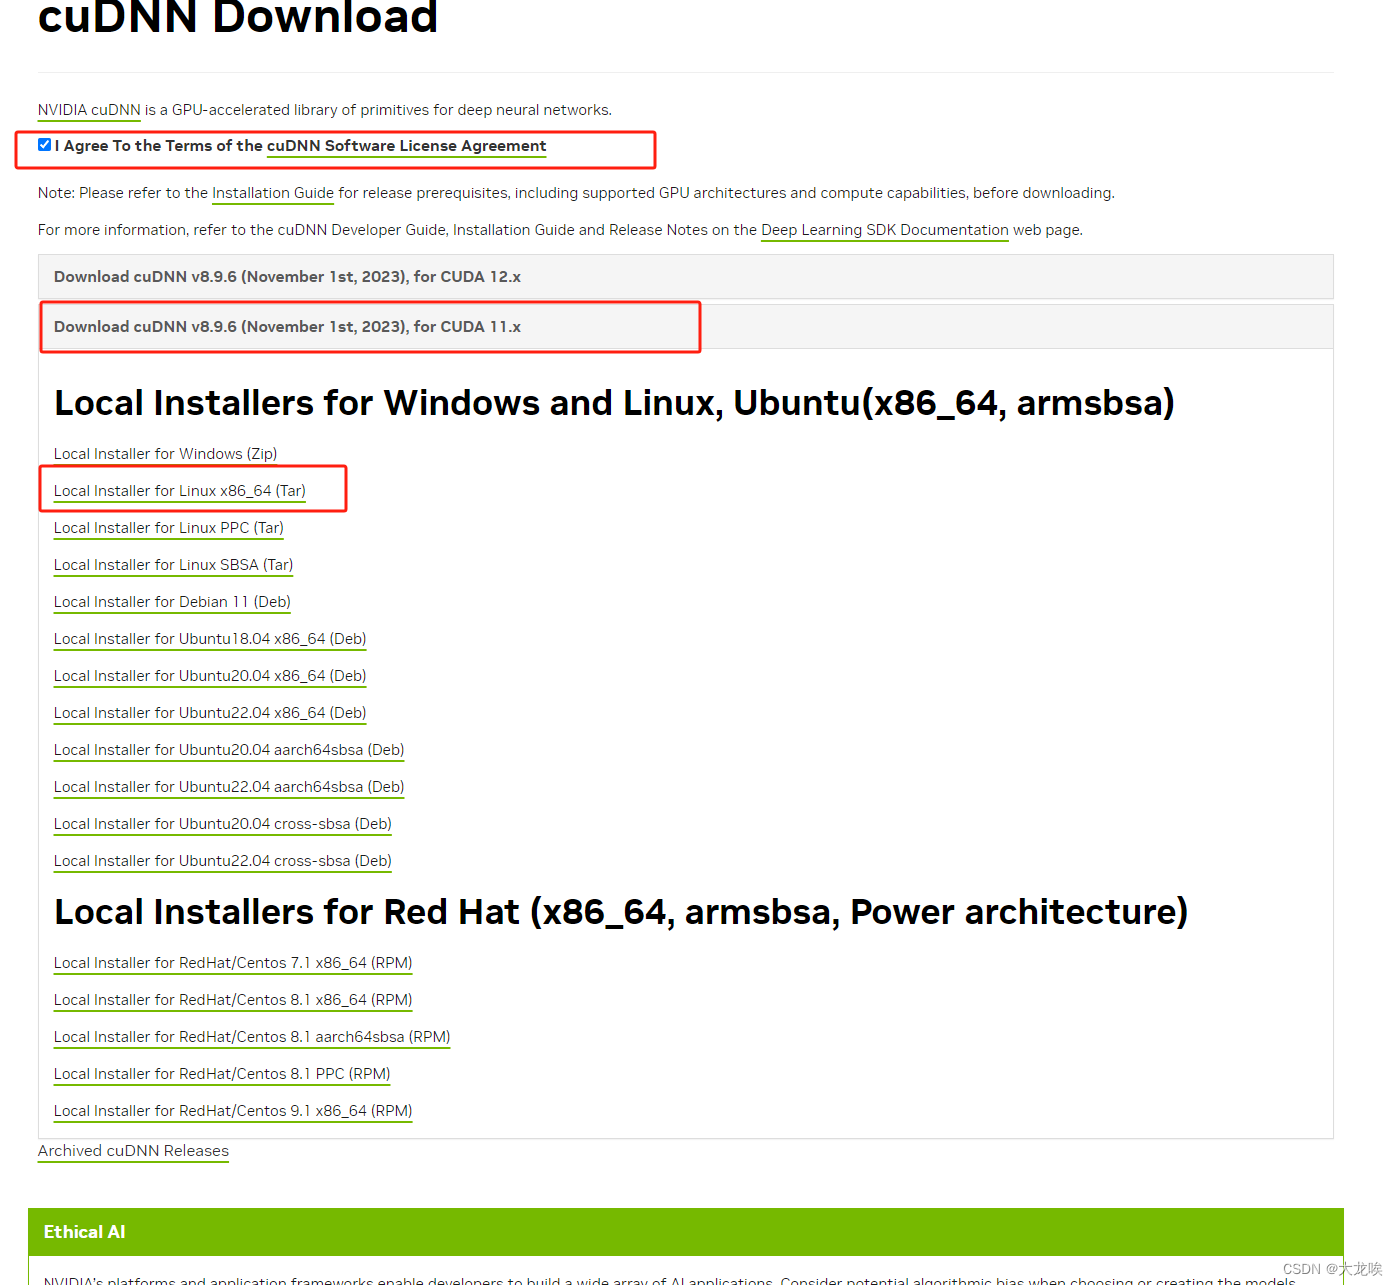The width and height of the screenshot is (1398, 1285).
Task: Click the cuDNN Download page title
Action: [x=238, y=17]
